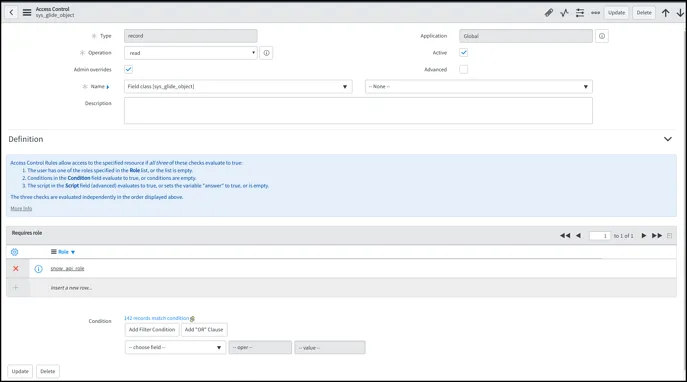Click into the Description text area
Screen dimensions: 687x382
tap(358, 110)
